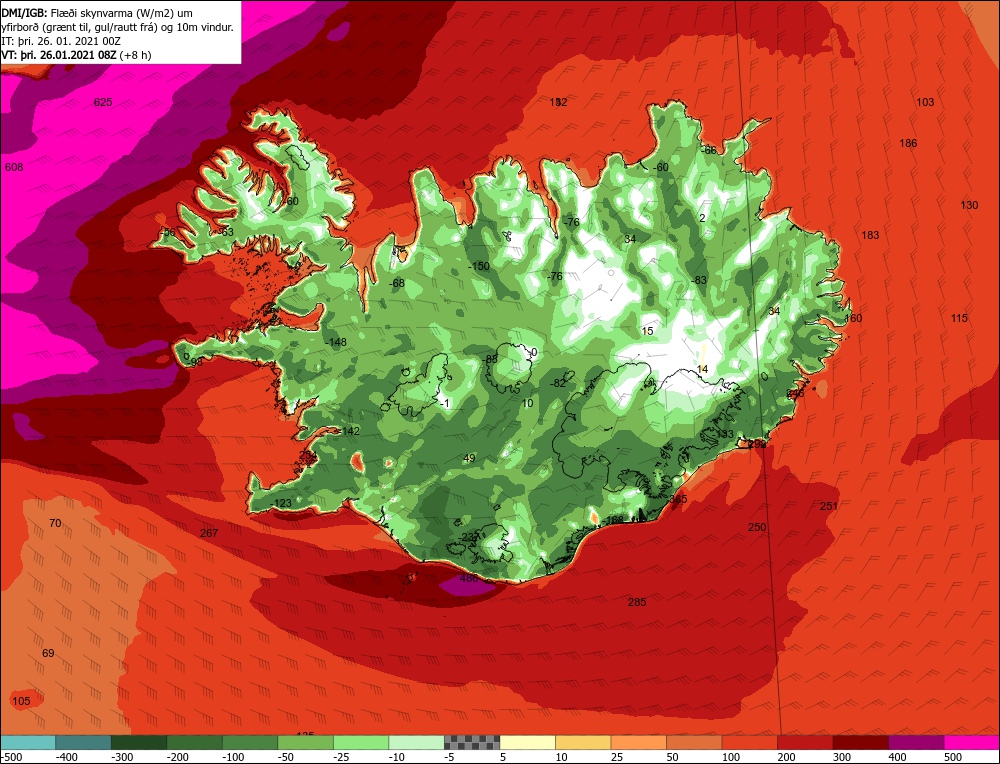The image size is (1000, 764).
Task: Click the valid time 'VT: þri. 26.01.2021 08Z (+8 h)'
Action: coord(77,55)
